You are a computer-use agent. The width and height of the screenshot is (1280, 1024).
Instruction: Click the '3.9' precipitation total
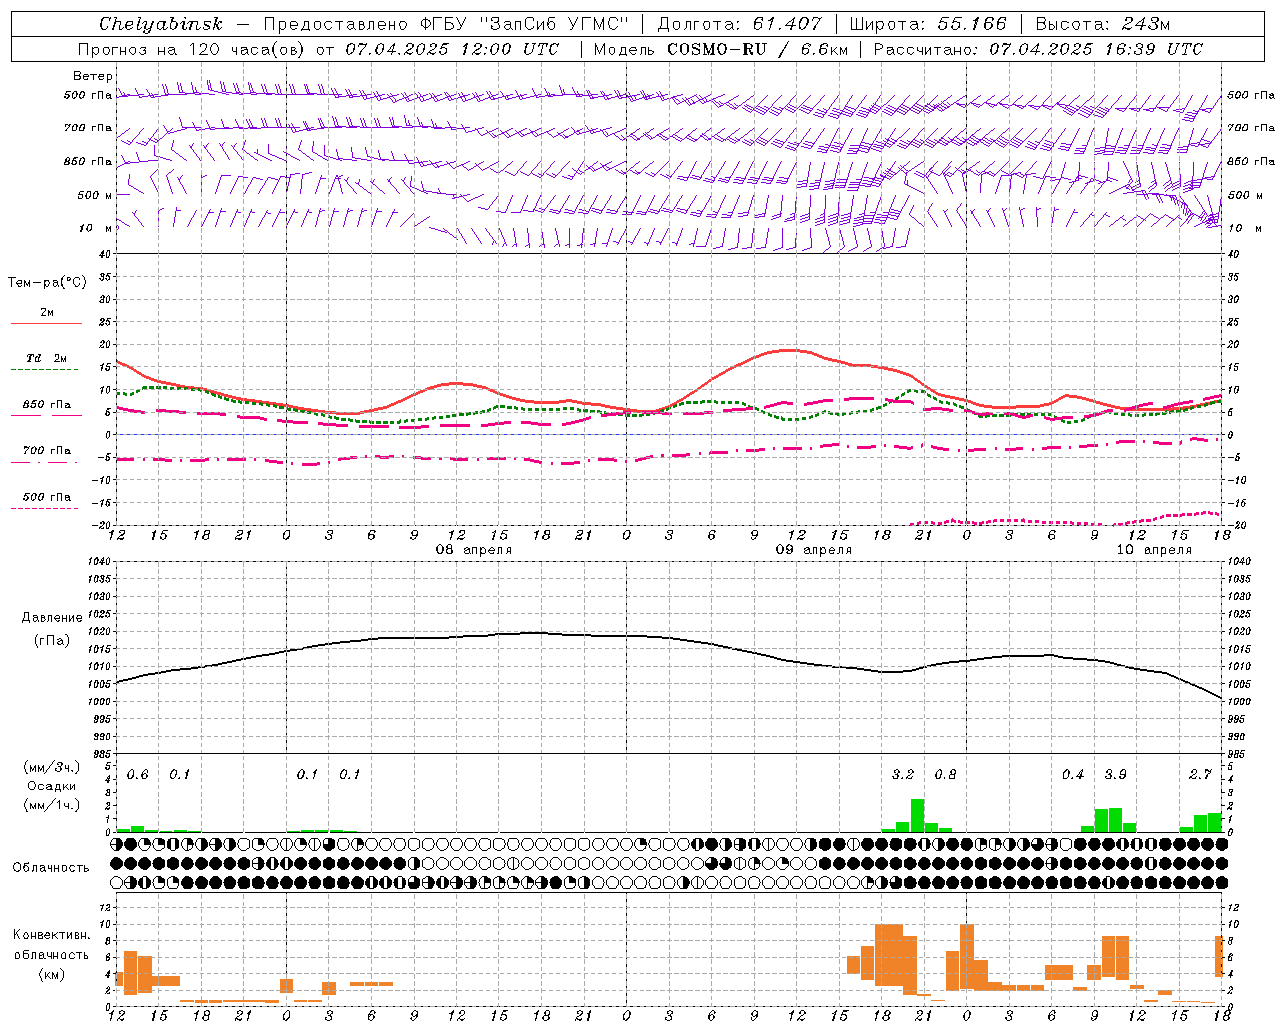click(x=1116, y=775)
